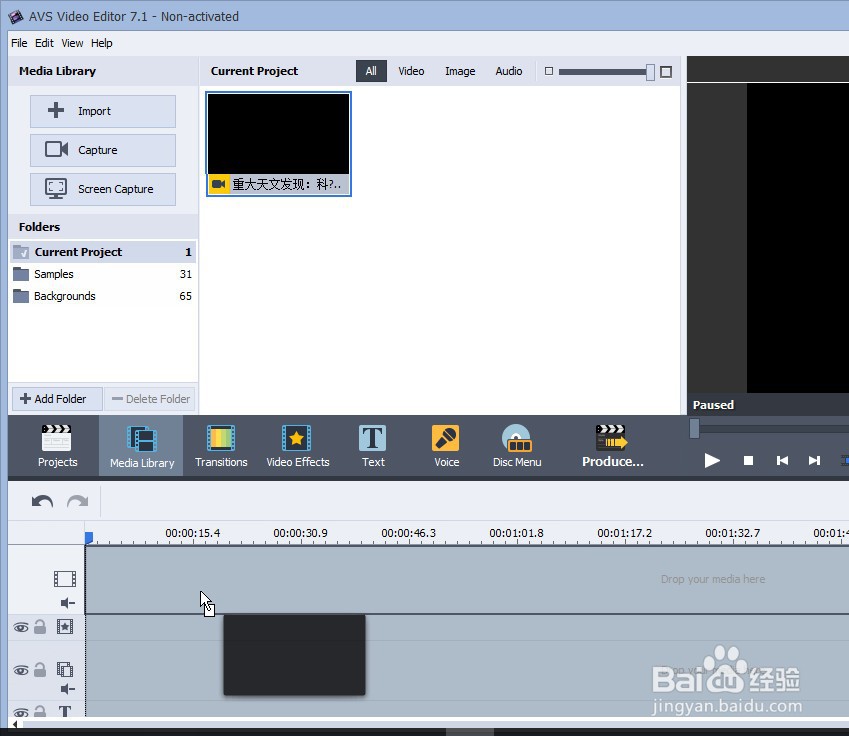Open the Video Effects section
Image resolution: width=849 pixels, height=736 pixels.
click(x=297, y=446)
